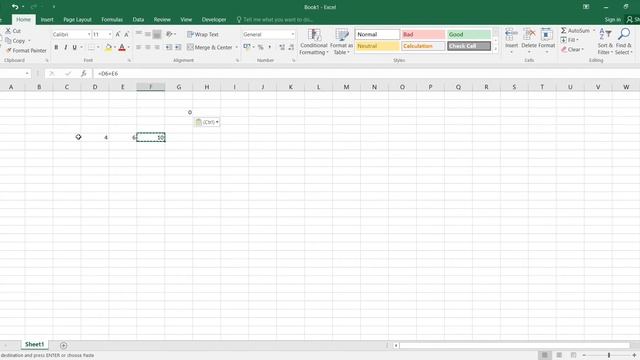Set Middle Align vertical alignment
Image resolution: width=640 pixels, height=360 pixels.
pyautogui.click(x=148, y=34)
